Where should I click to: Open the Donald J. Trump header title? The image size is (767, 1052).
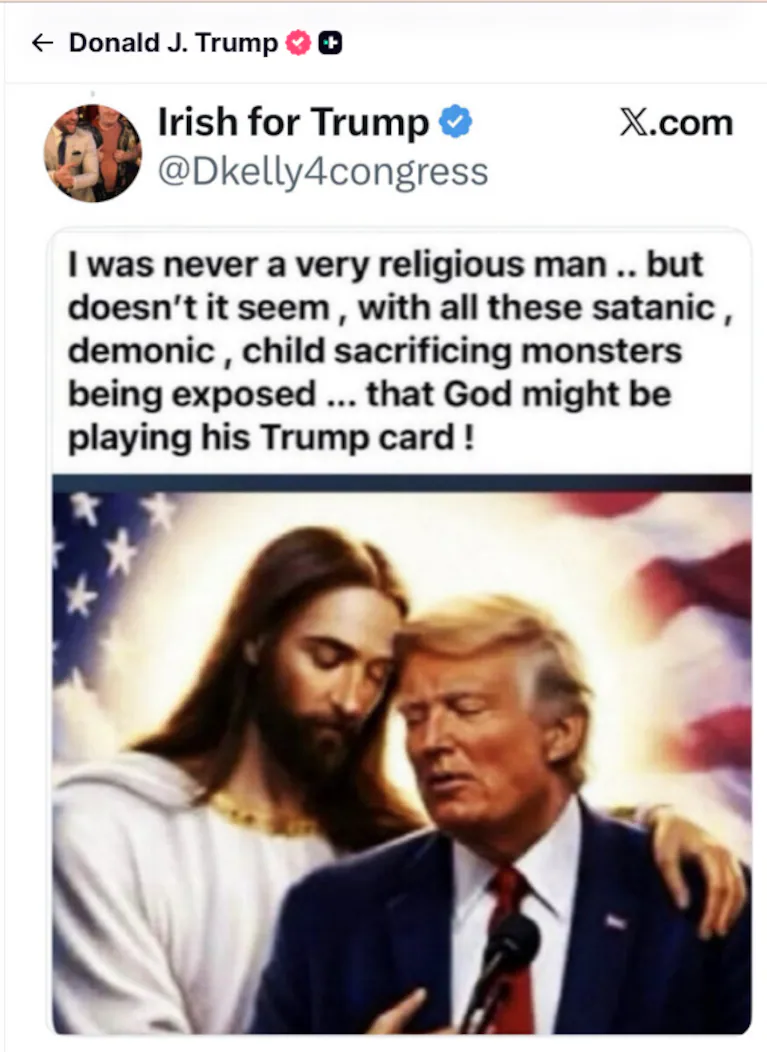coord(173,43)
